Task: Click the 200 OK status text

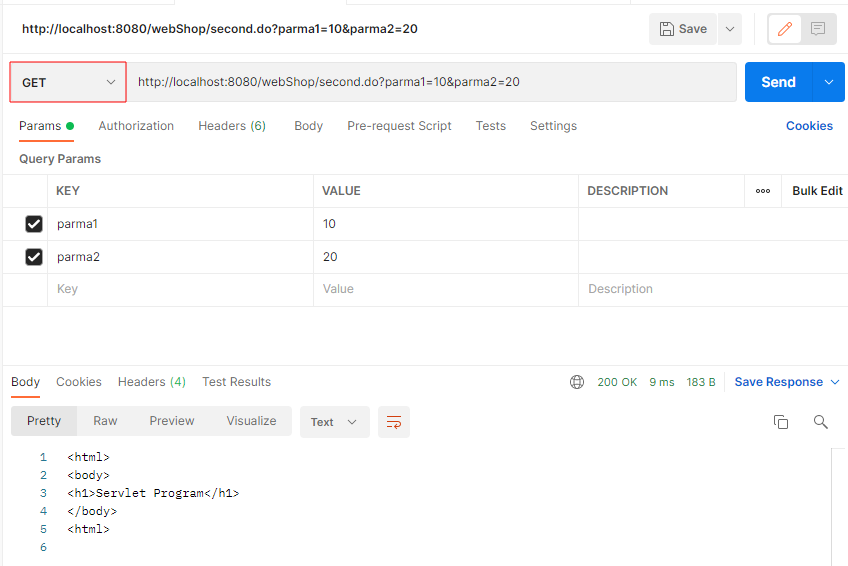Action: click(617, 382)
